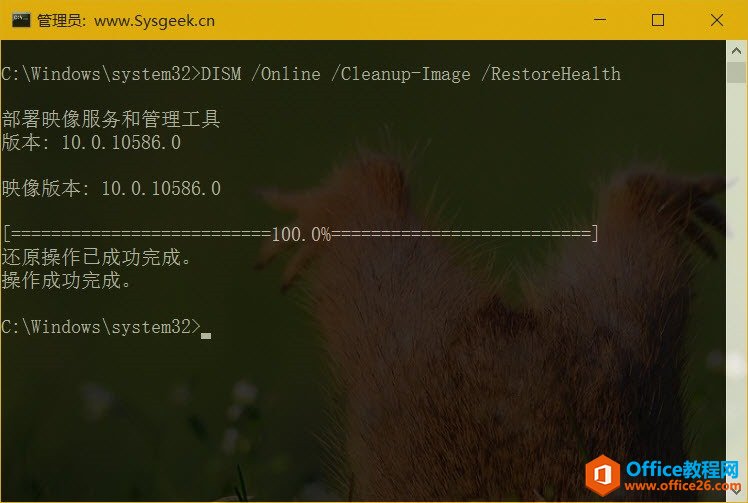Click the message 还原操作已成功完成。
The image size is (748, 503).
pyautogui.click(x=96, y=257)
